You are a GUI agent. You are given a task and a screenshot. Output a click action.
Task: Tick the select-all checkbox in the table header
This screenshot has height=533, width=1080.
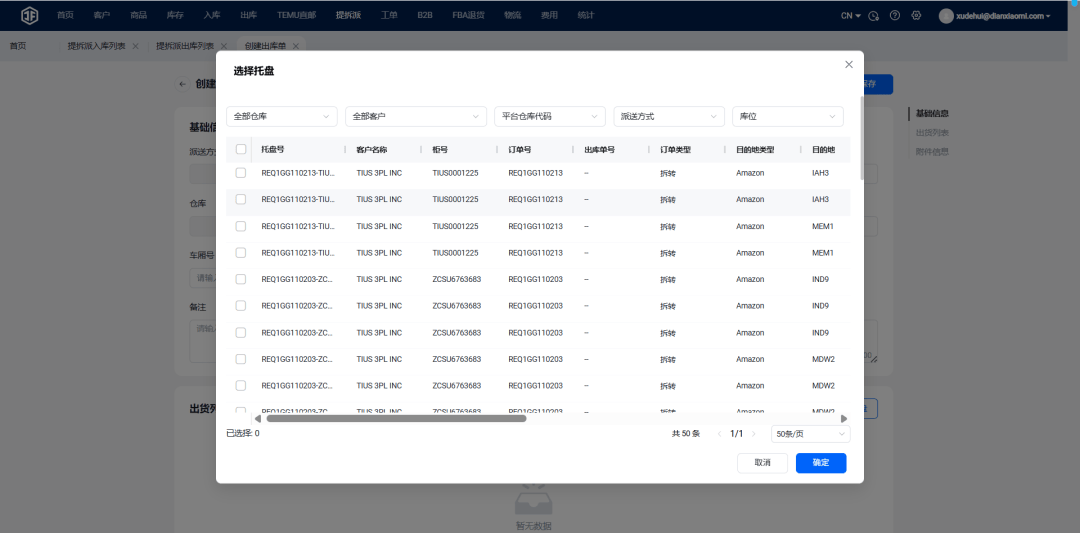[240, 149]
